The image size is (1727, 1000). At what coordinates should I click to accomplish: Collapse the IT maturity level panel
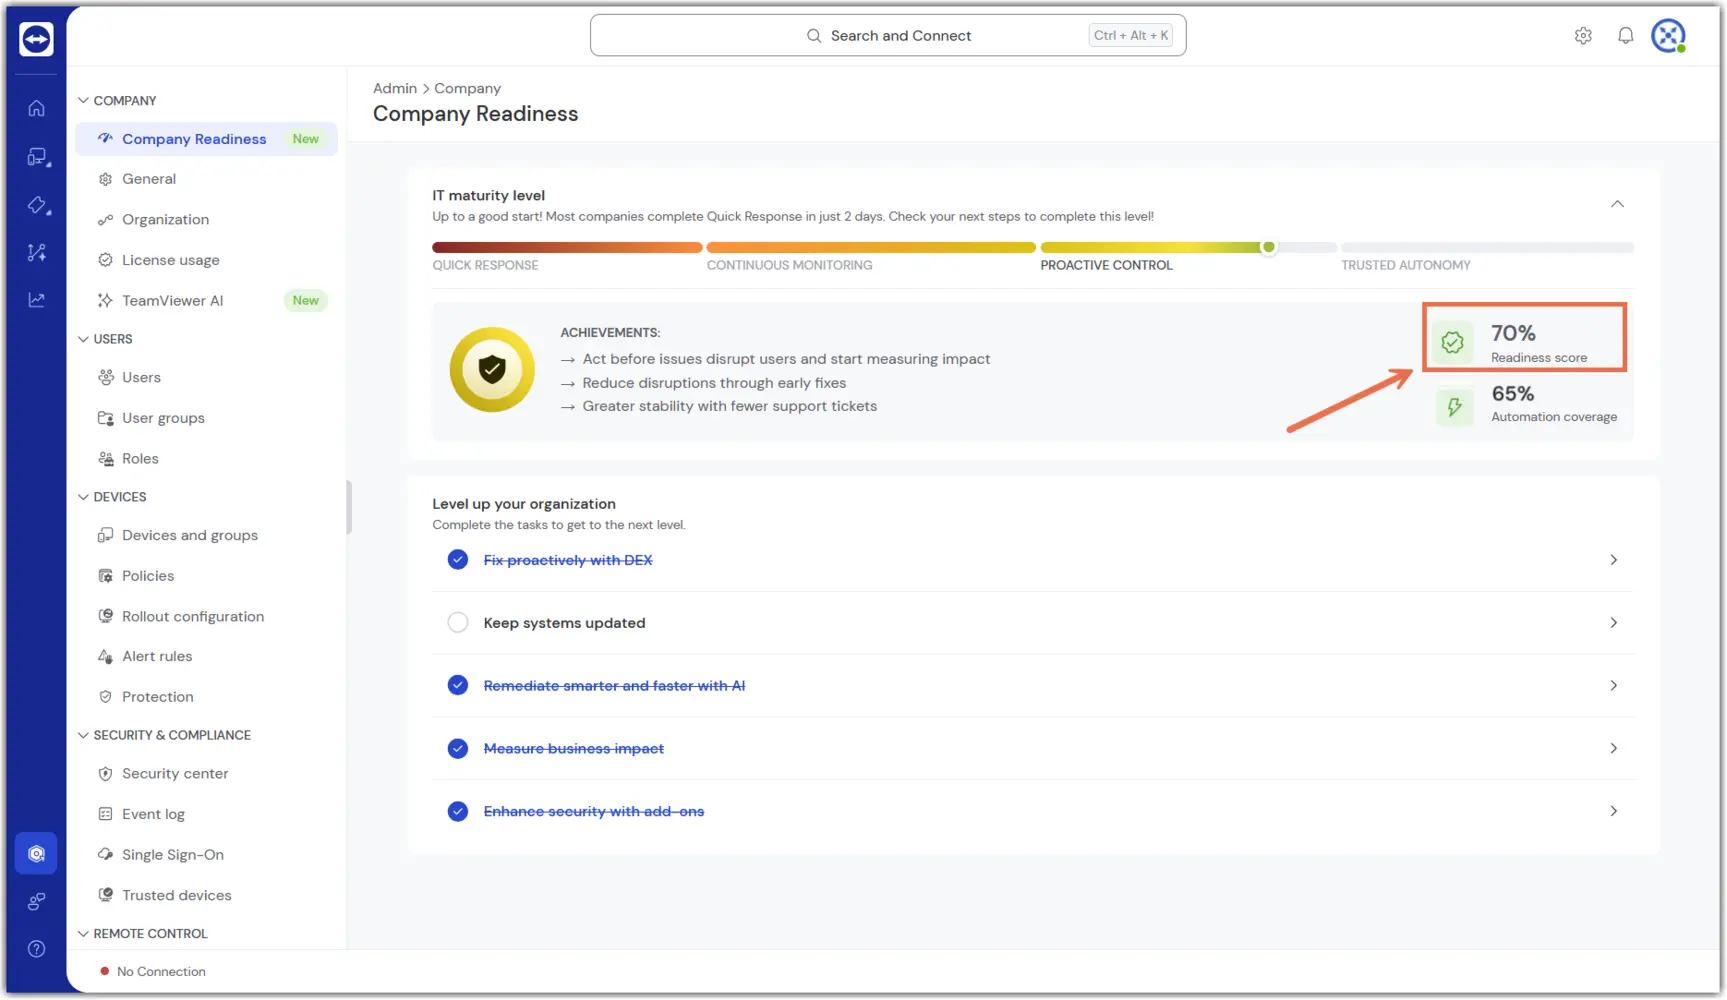[1617, 204]
